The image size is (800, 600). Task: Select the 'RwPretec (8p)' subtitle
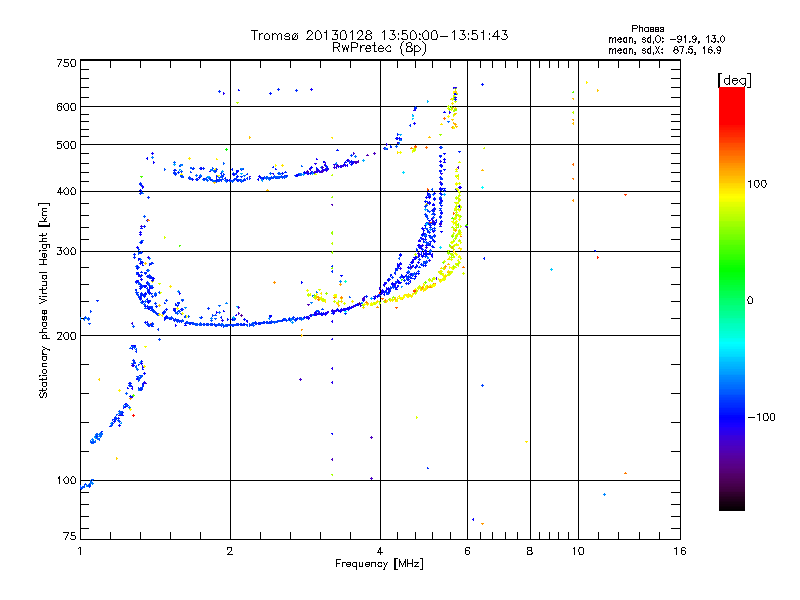tap(379, 48)
